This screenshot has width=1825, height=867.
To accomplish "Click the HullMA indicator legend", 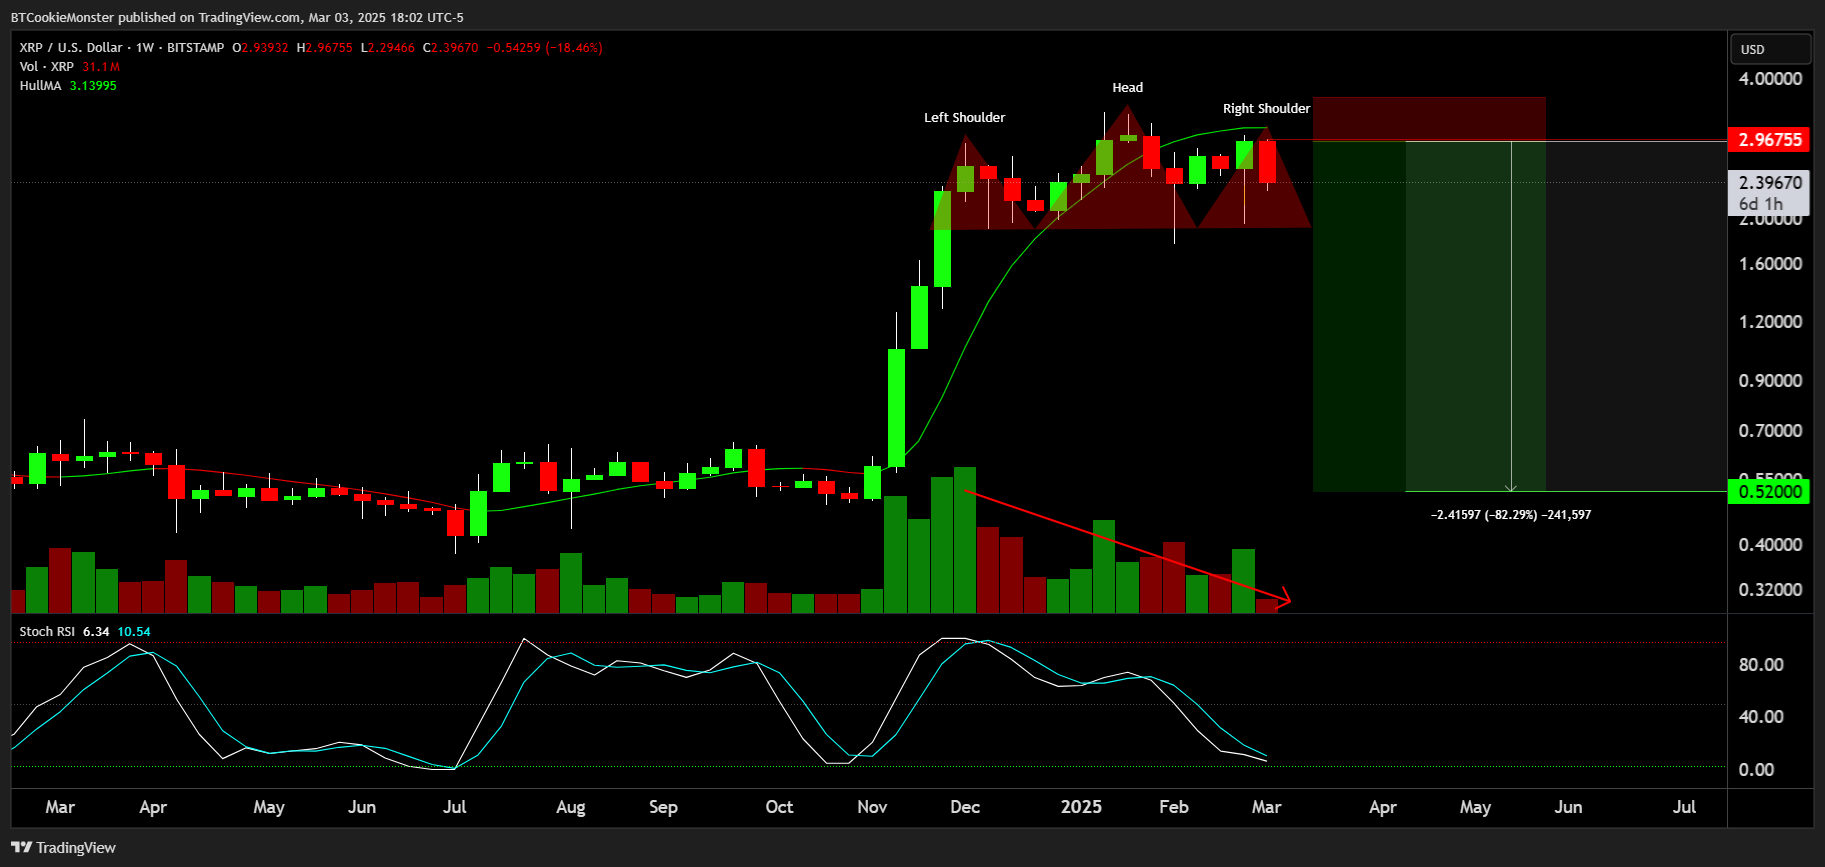I will (x=40, y=85).
